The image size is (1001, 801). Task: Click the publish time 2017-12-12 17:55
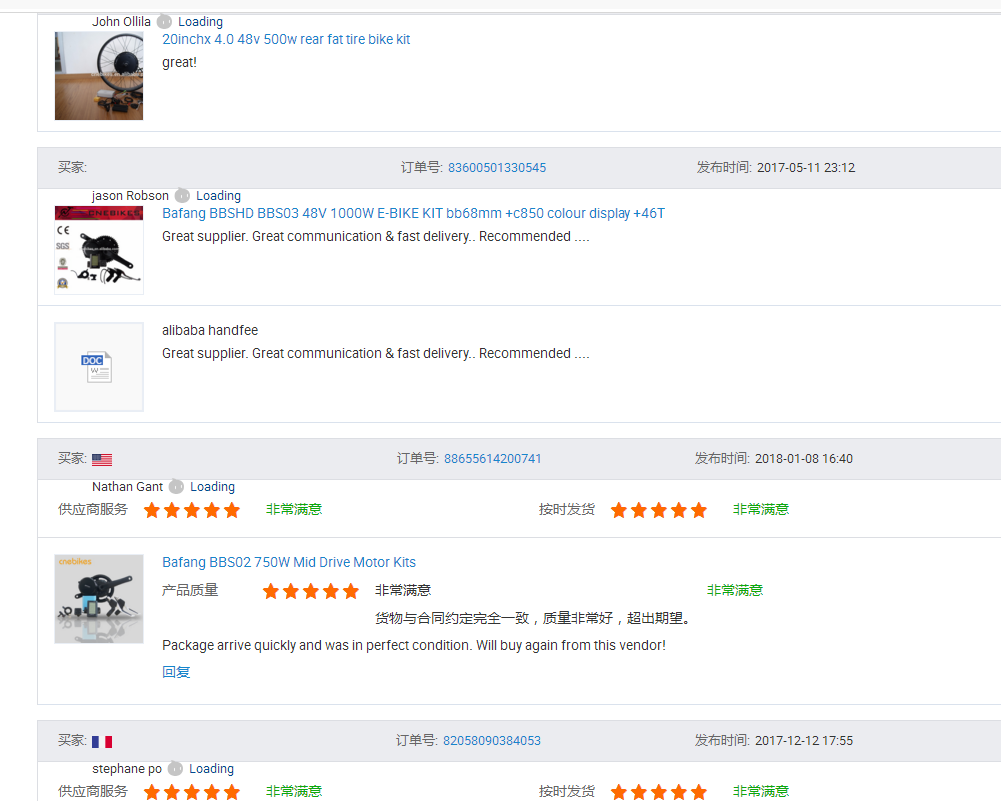[x=804, y=741]
